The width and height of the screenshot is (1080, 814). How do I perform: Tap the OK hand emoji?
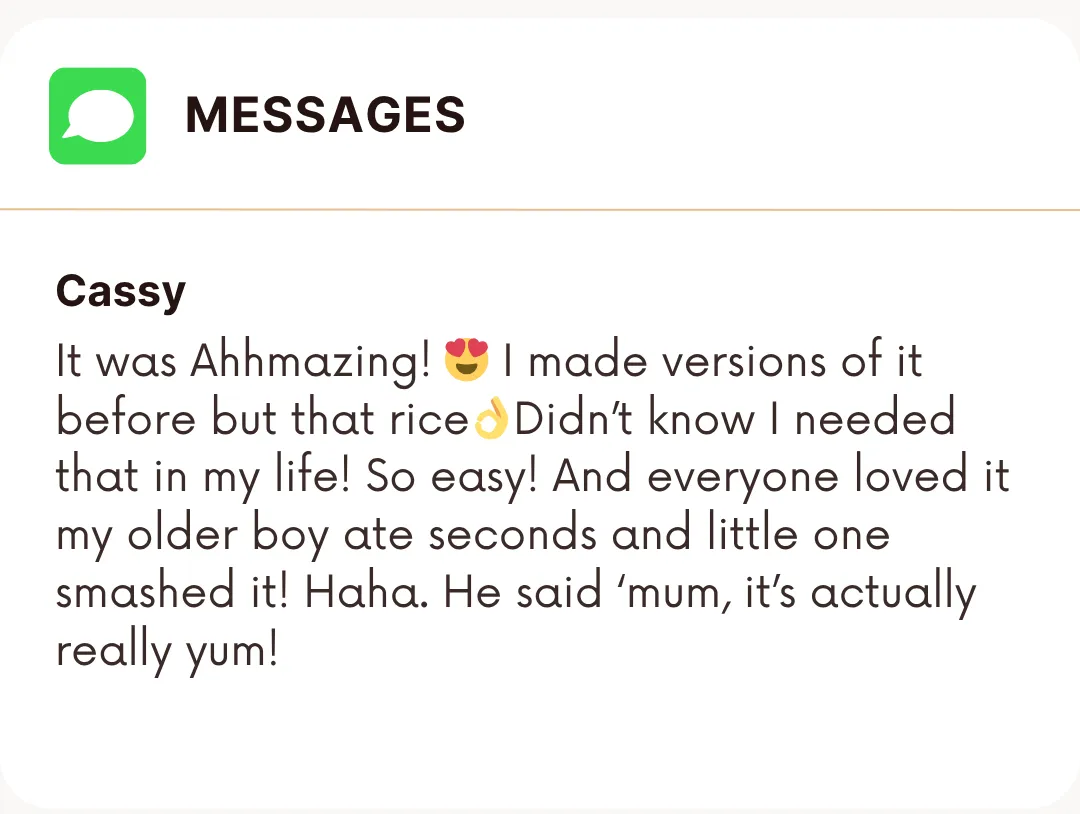(x=491, y=421)
